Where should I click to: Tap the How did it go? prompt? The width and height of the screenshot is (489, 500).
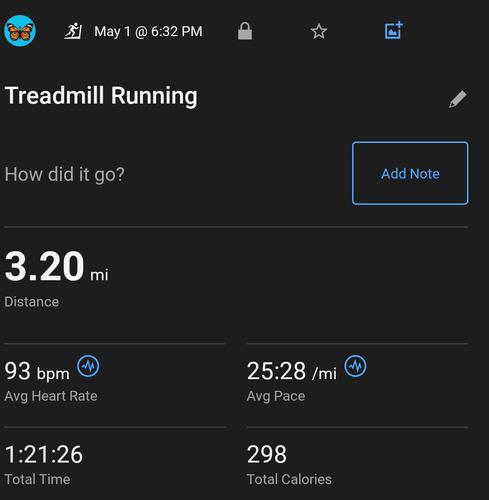point(64,174)
